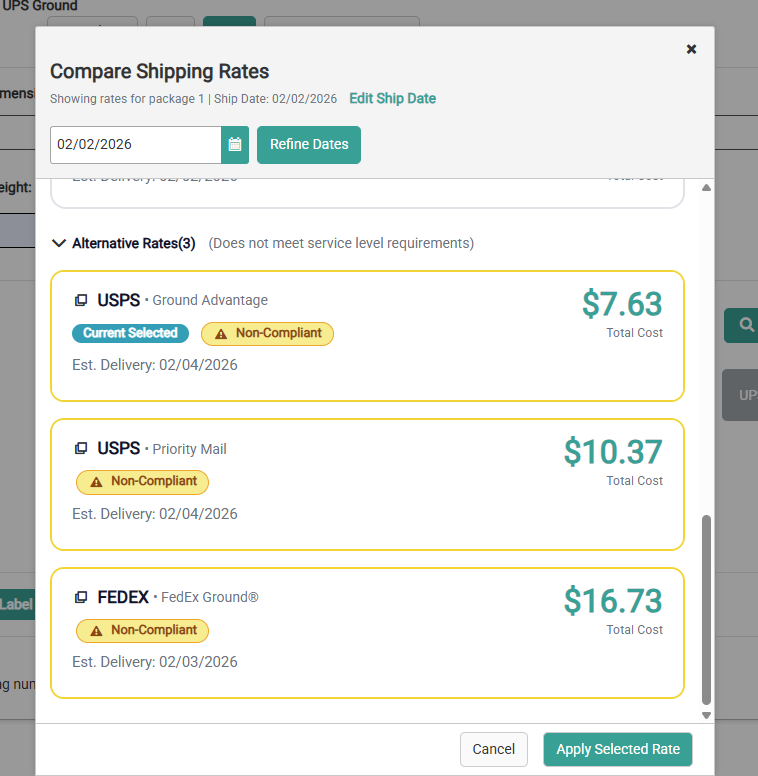The width and height of the screenshot is (758, 776).
Task: Apply the selected rate
Action: click(x=617, y=749)
